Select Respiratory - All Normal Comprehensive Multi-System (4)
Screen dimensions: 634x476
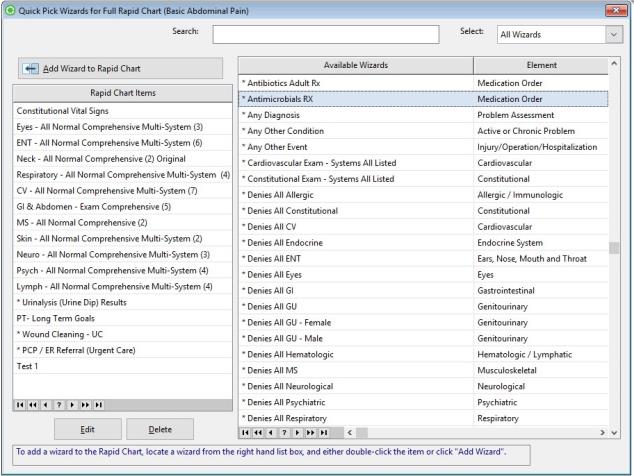point(123,175)
